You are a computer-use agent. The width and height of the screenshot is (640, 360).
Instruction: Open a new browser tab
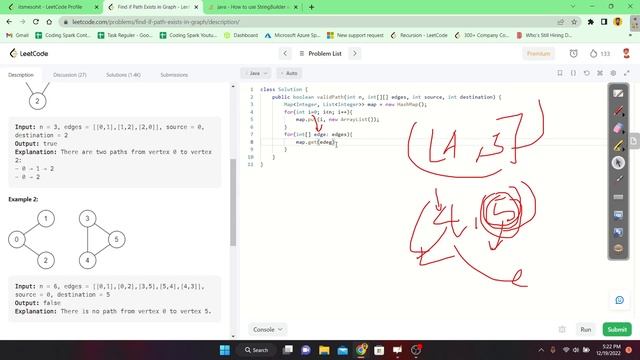(x=311, y=7)
